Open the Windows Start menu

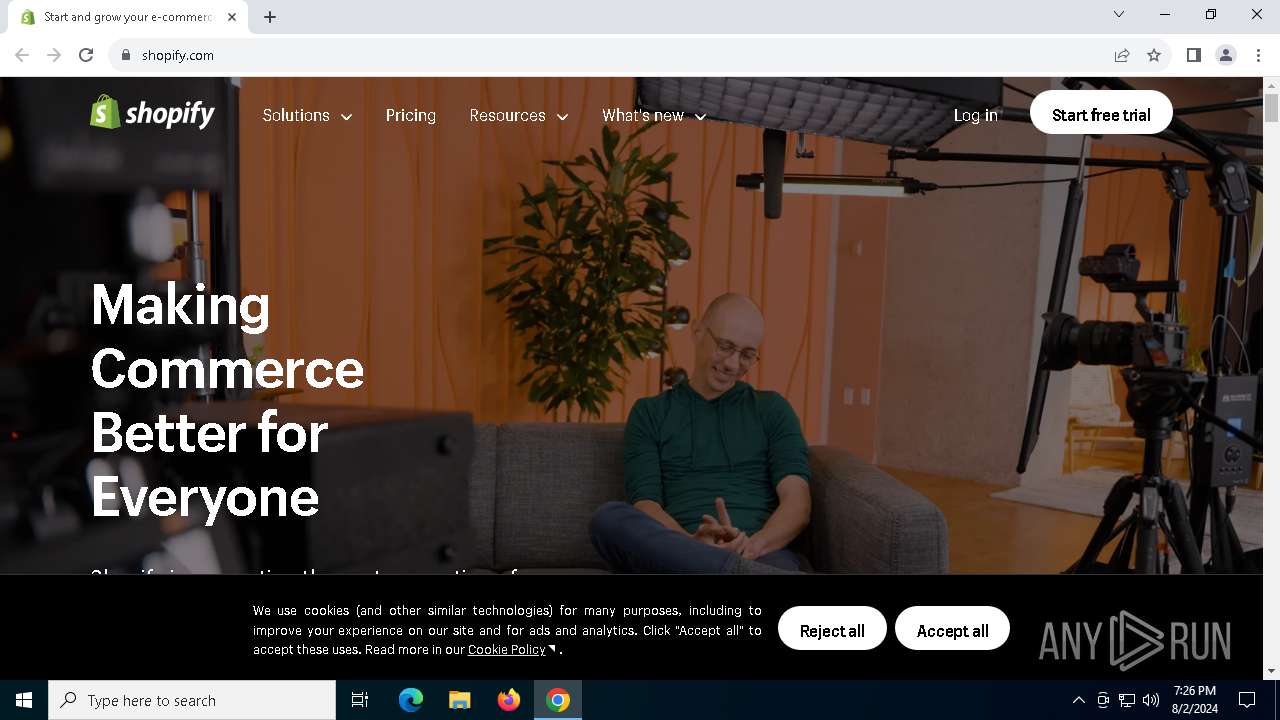click(x=24, y=700)
